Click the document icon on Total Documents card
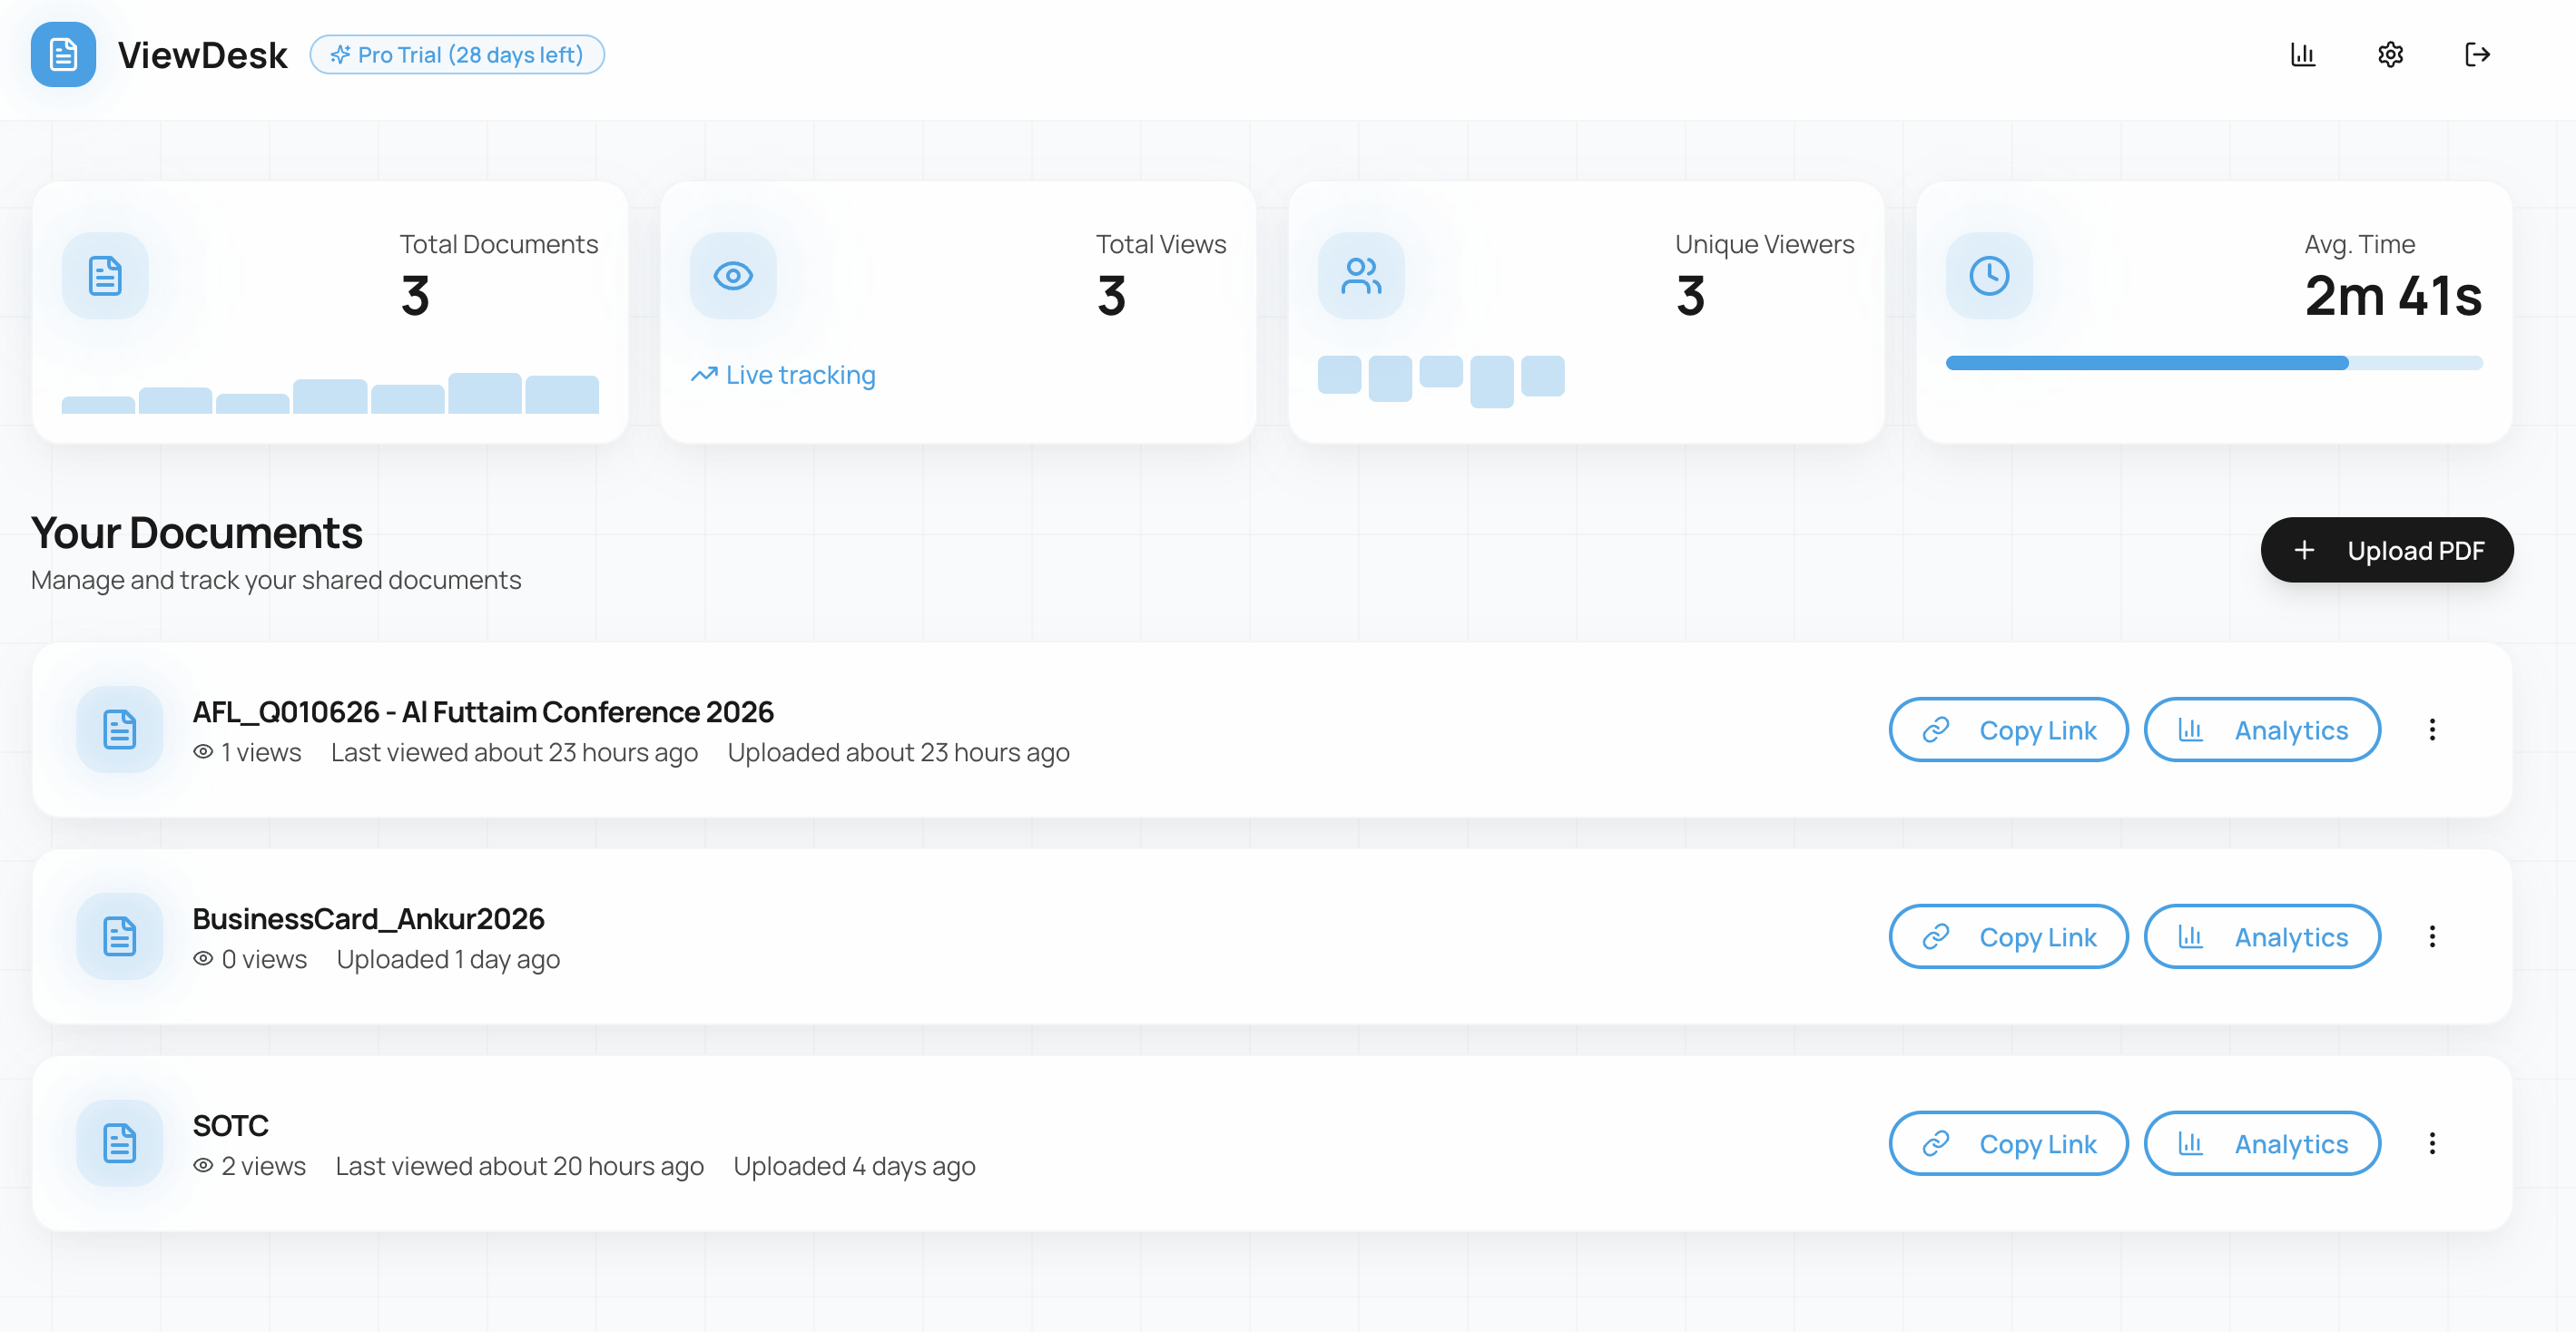Viewport: 2576px width, 1332px height. (105, 276)
